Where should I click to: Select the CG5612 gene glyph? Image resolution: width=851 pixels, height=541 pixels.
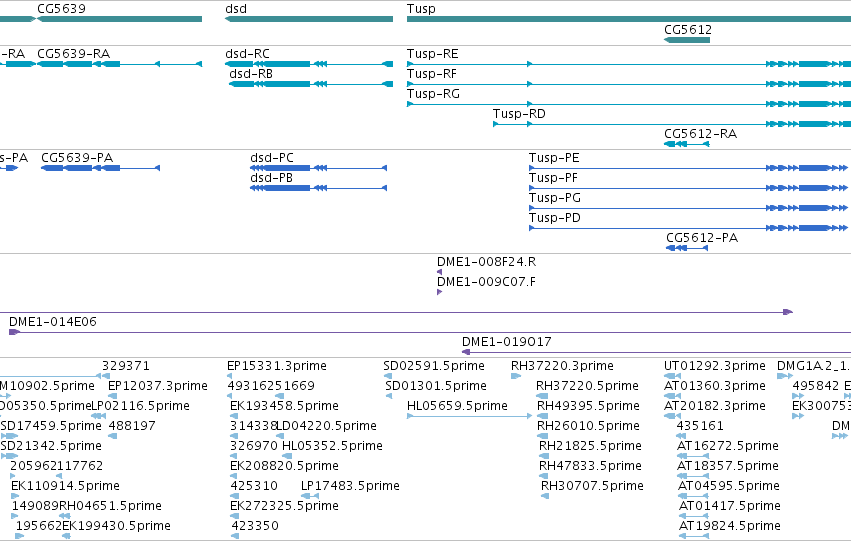687,40
